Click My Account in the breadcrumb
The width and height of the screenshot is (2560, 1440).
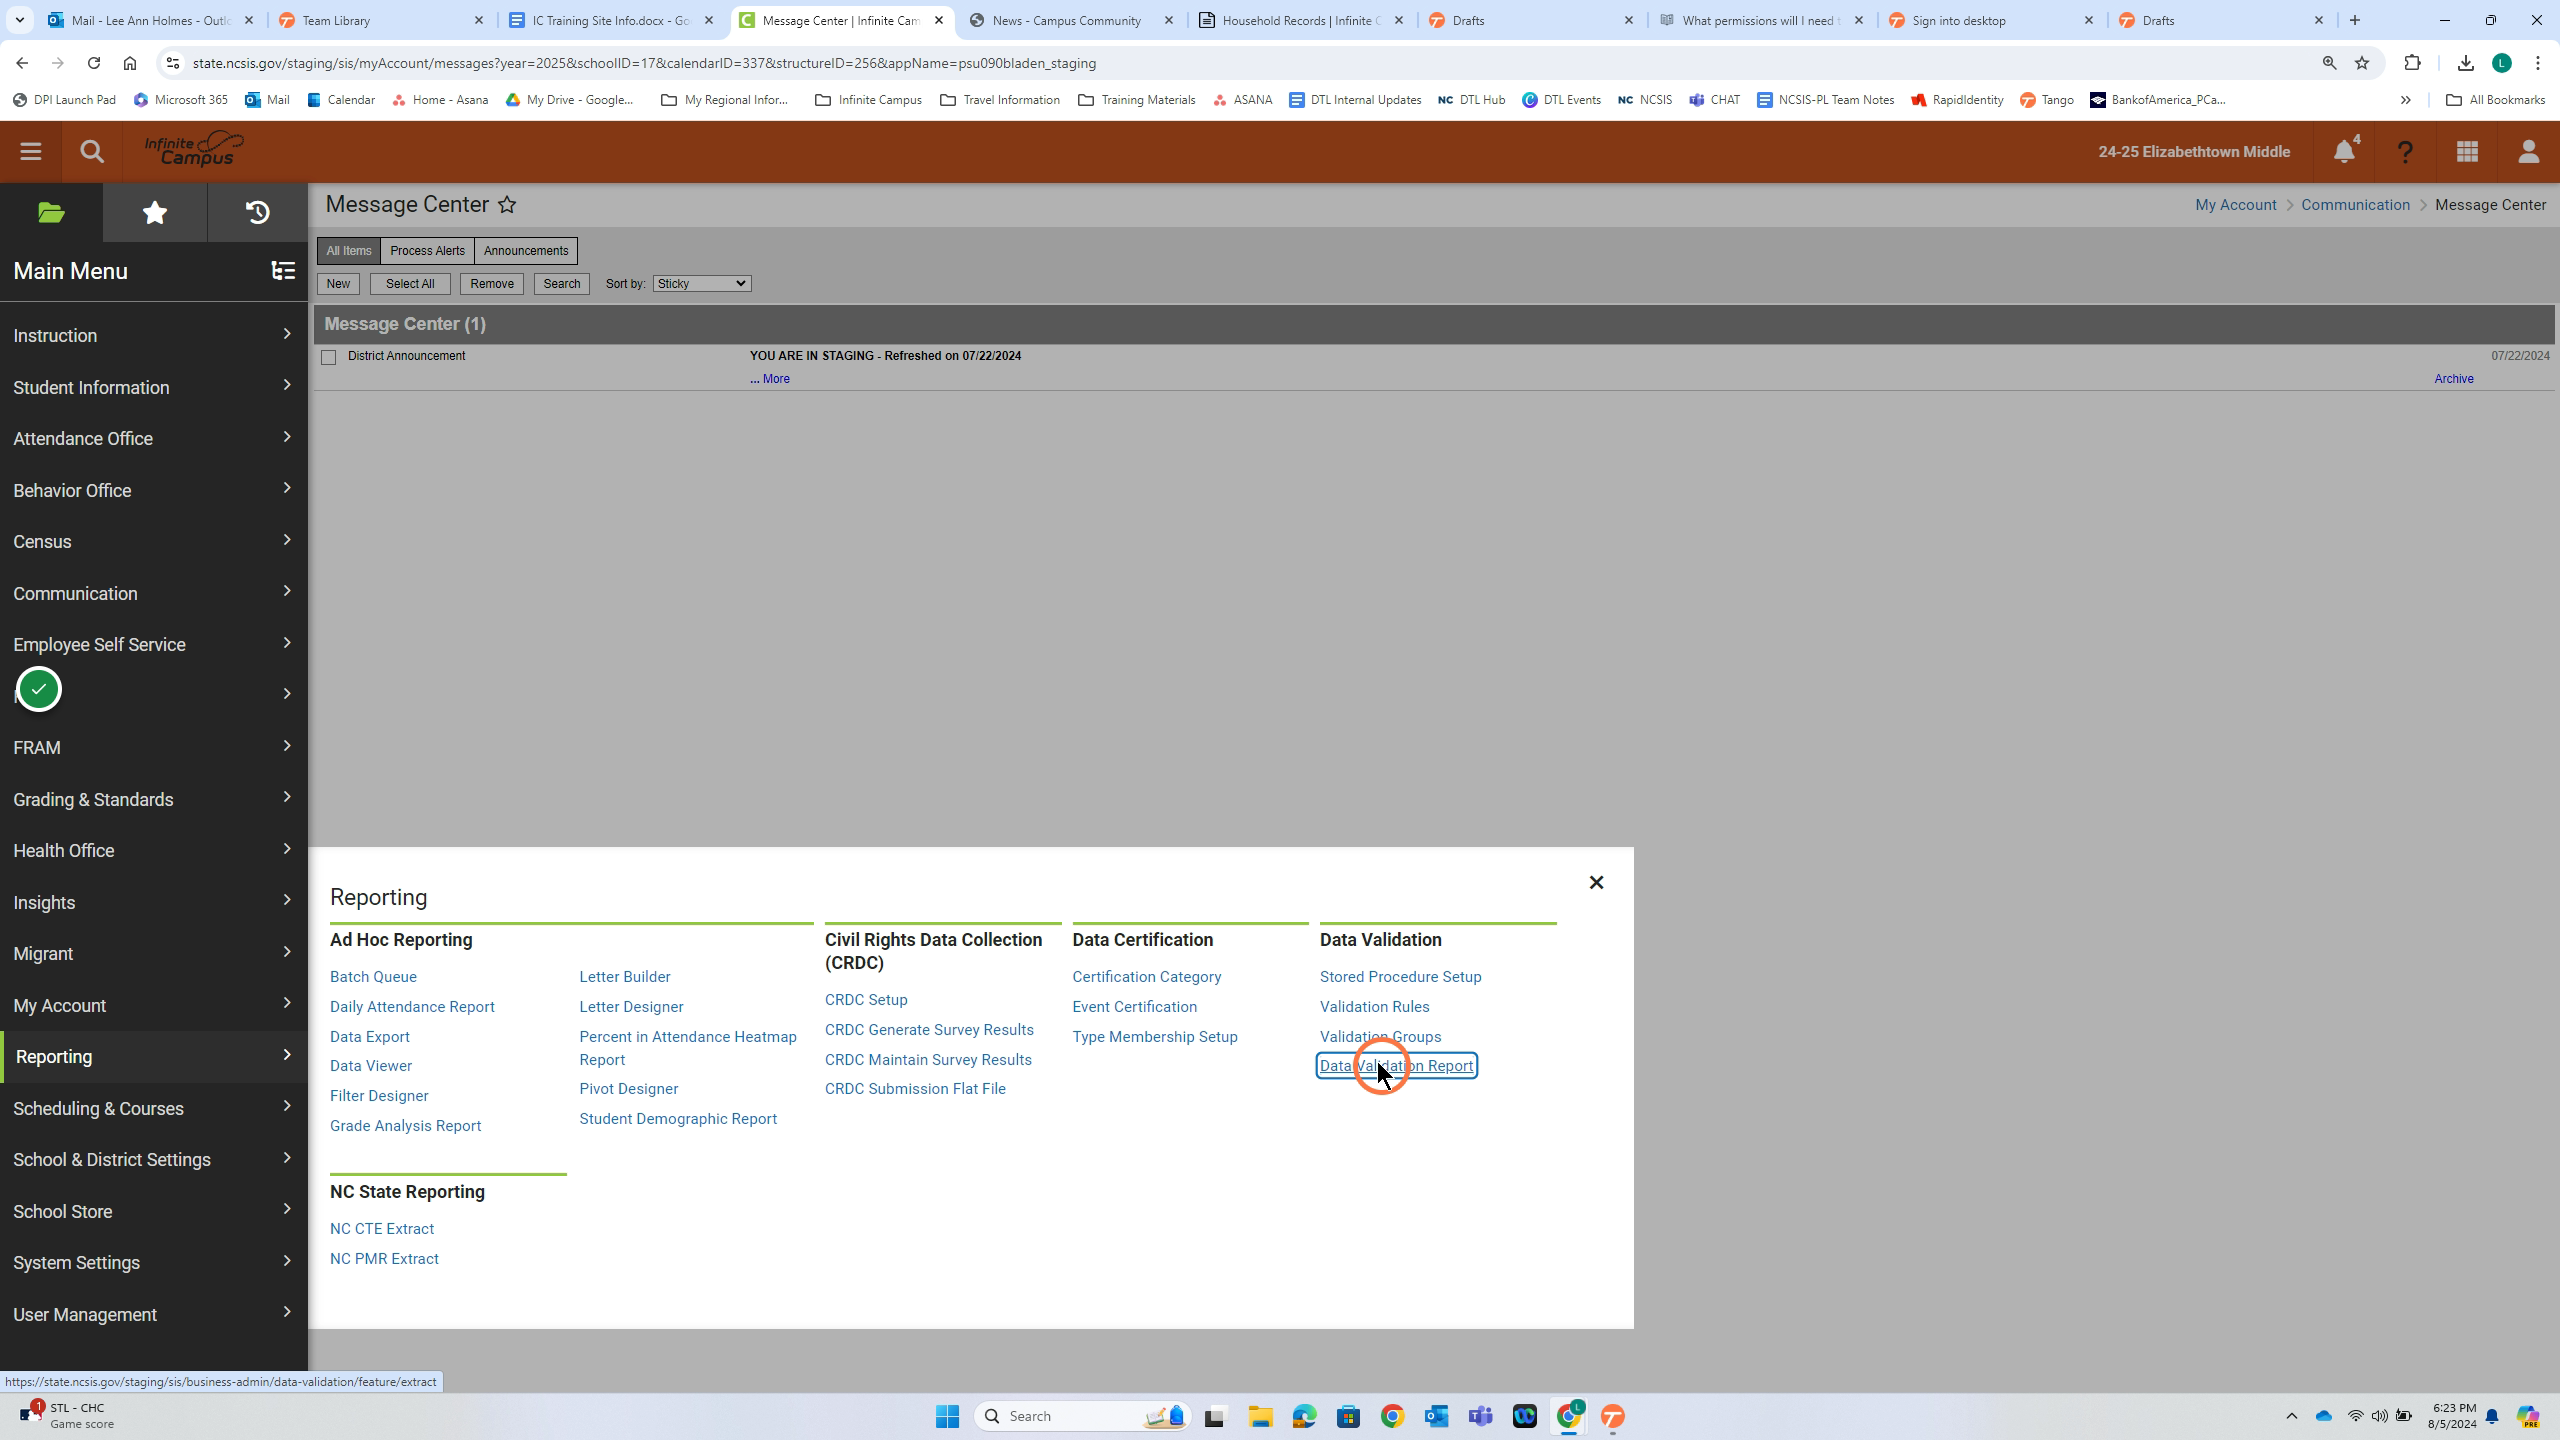pyautogui.click(x=2235, y=205)
